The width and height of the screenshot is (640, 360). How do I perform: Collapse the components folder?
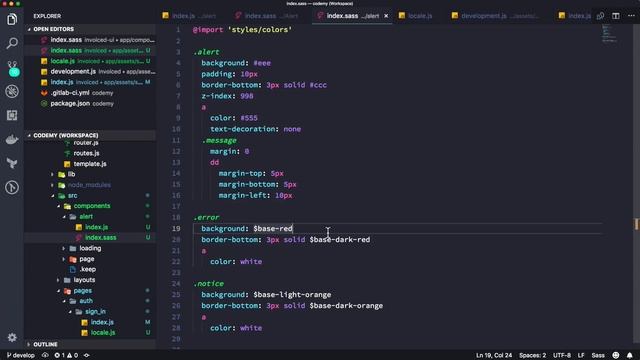(x=92, y=206)
